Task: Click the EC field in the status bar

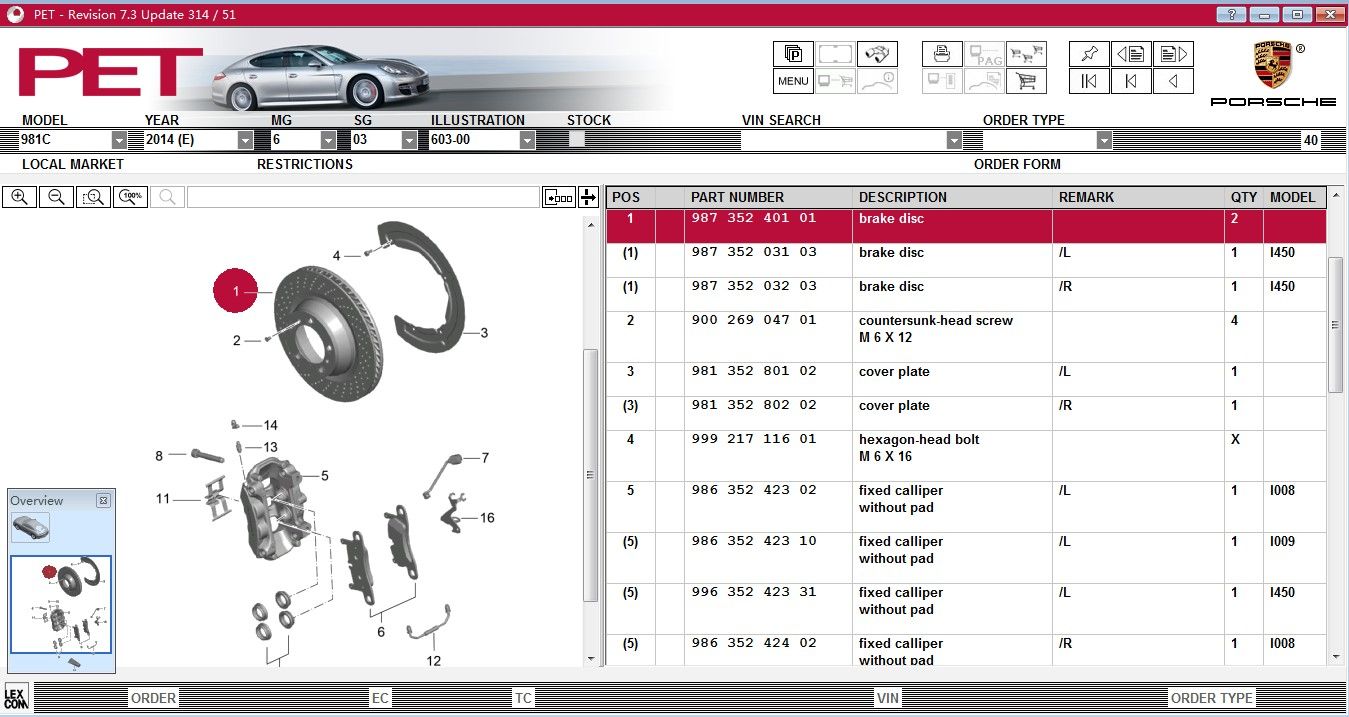Action: click(380, 698)
